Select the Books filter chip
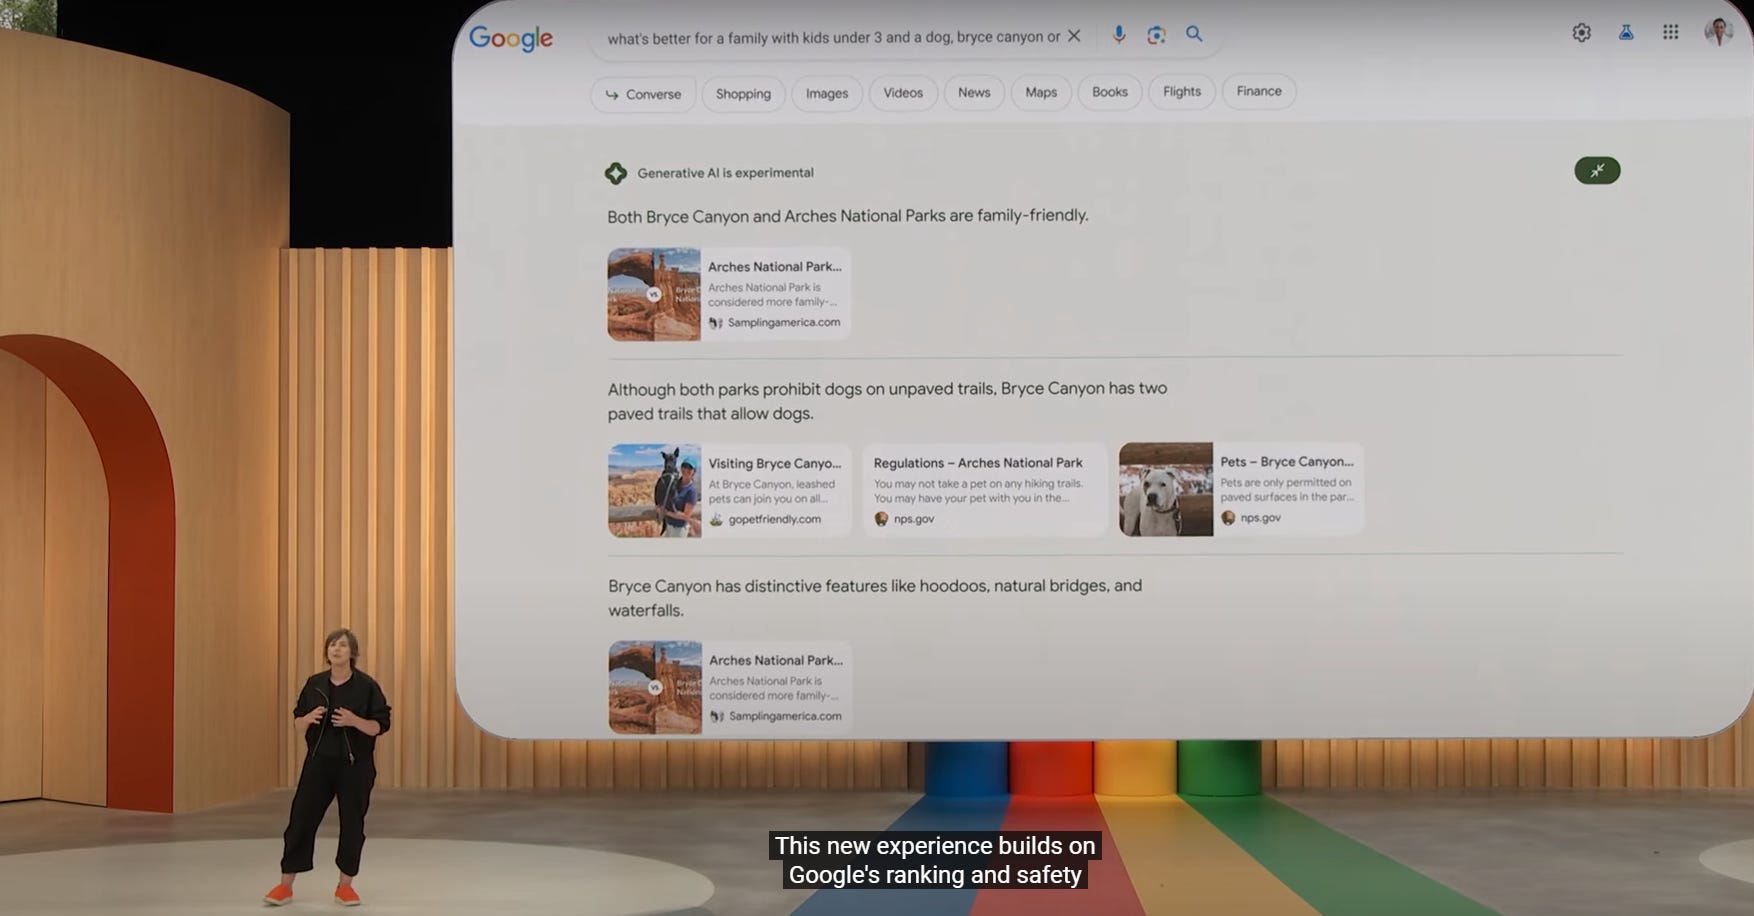This screenshot has width=1754, height=916. (1110, 92)
